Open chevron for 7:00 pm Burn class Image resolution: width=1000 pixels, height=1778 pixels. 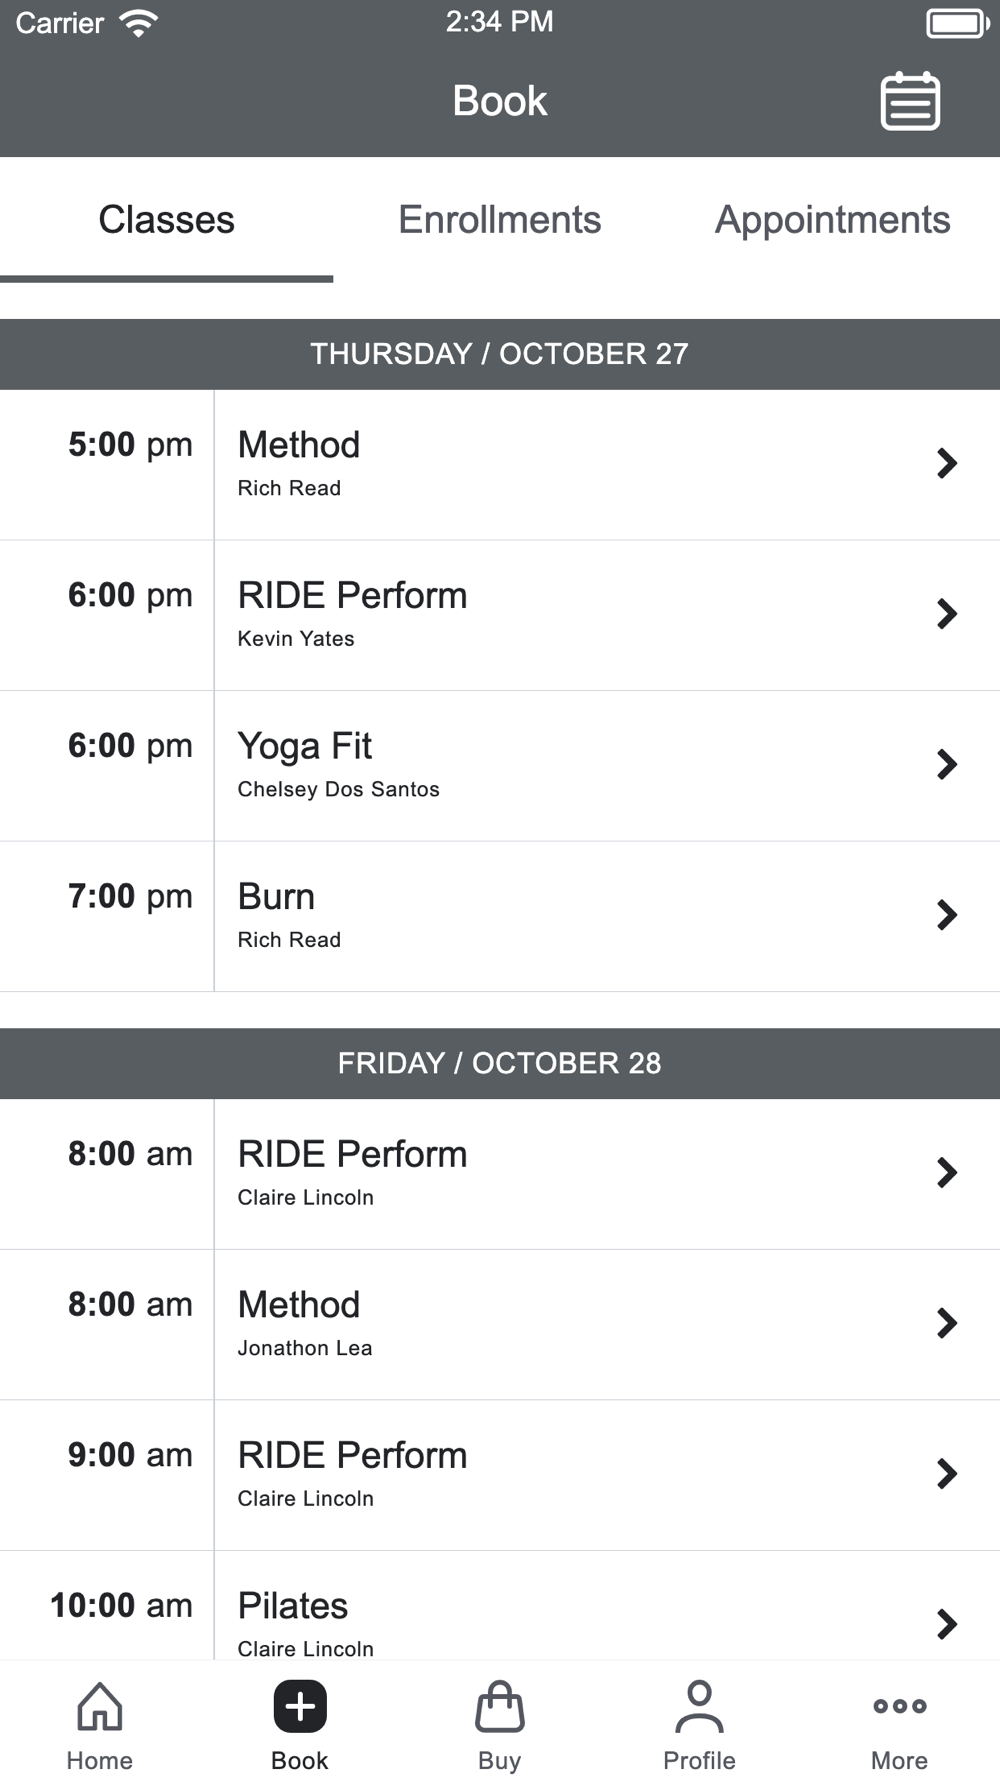pyautogui.click(x=946, y=915)
